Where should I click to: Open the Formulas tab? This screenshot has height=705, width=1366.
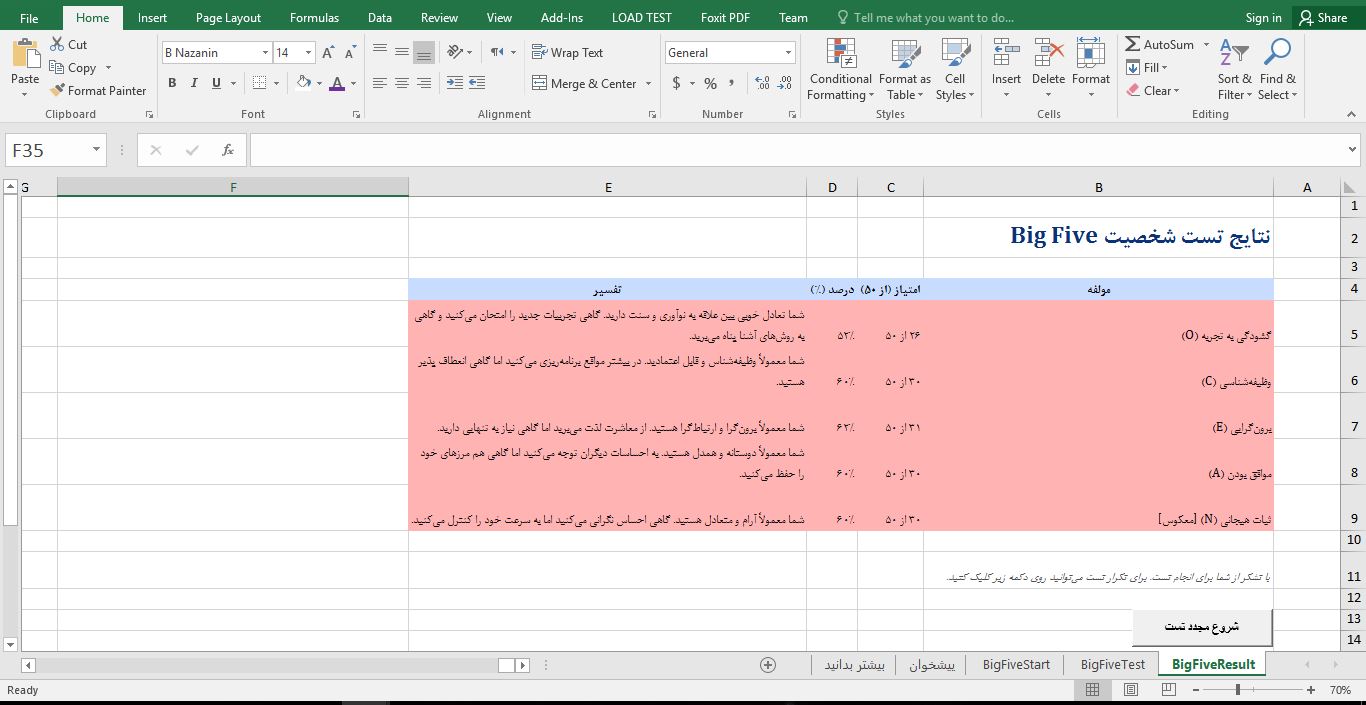[x=314, y=17]
